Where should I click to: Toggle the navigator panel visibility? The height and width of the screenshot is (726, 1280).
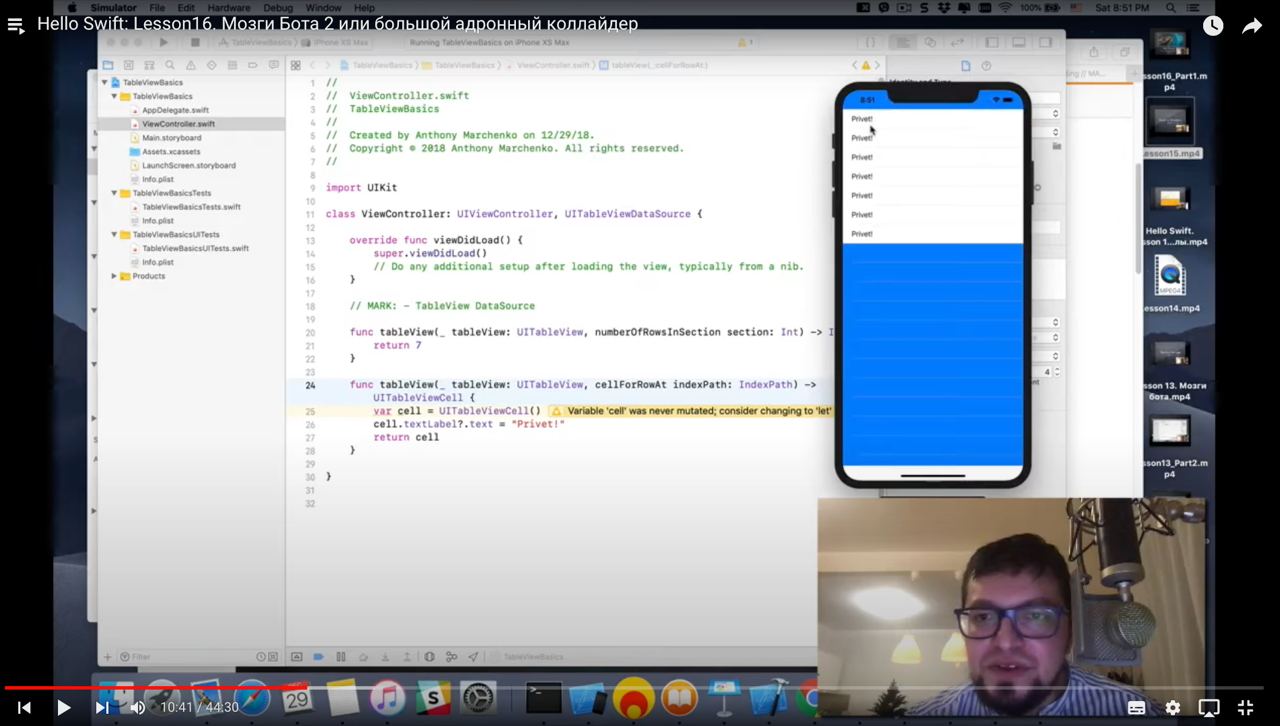(x=992, y=43)
